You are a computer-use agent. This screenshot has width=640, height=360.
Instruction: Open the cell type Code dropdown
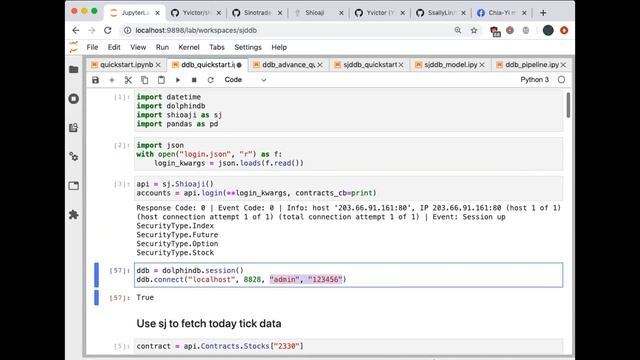[245, 80]
